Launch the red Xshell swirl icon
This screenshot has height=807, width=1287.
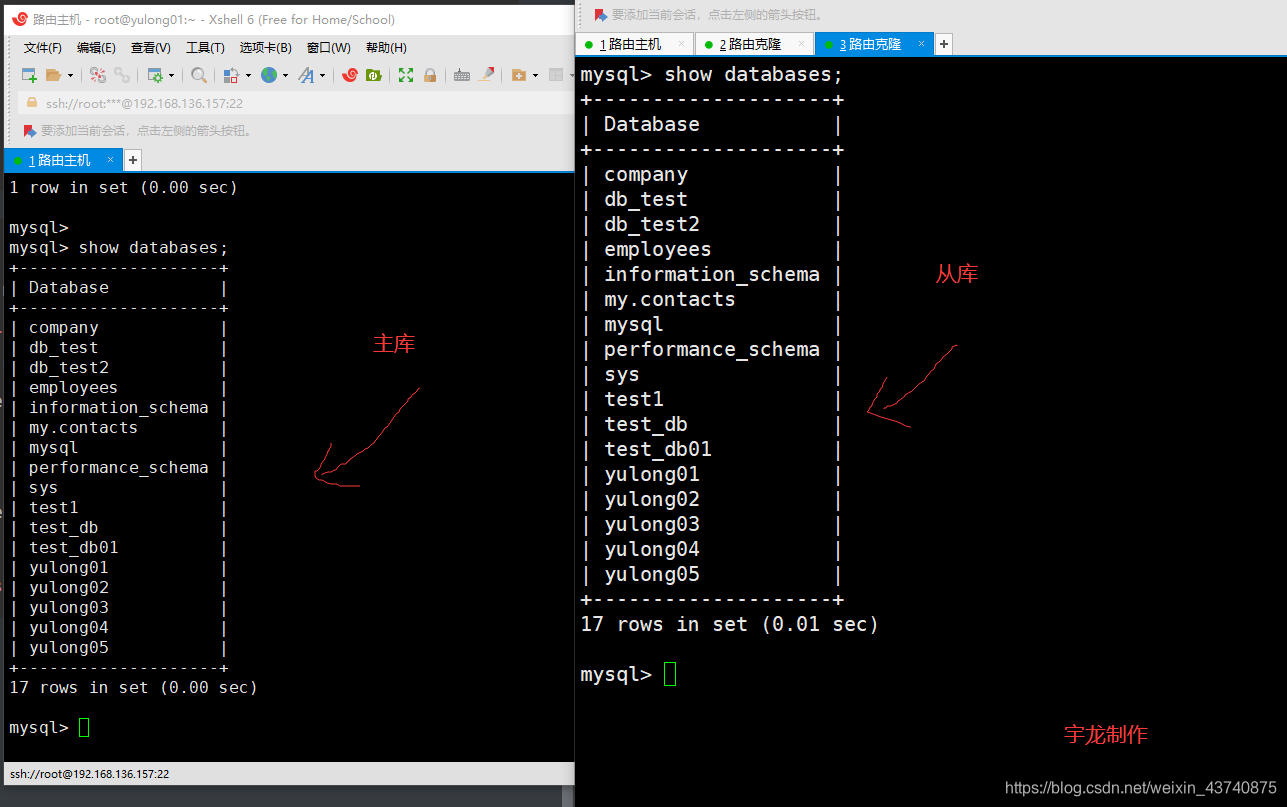tap(350, 75)
